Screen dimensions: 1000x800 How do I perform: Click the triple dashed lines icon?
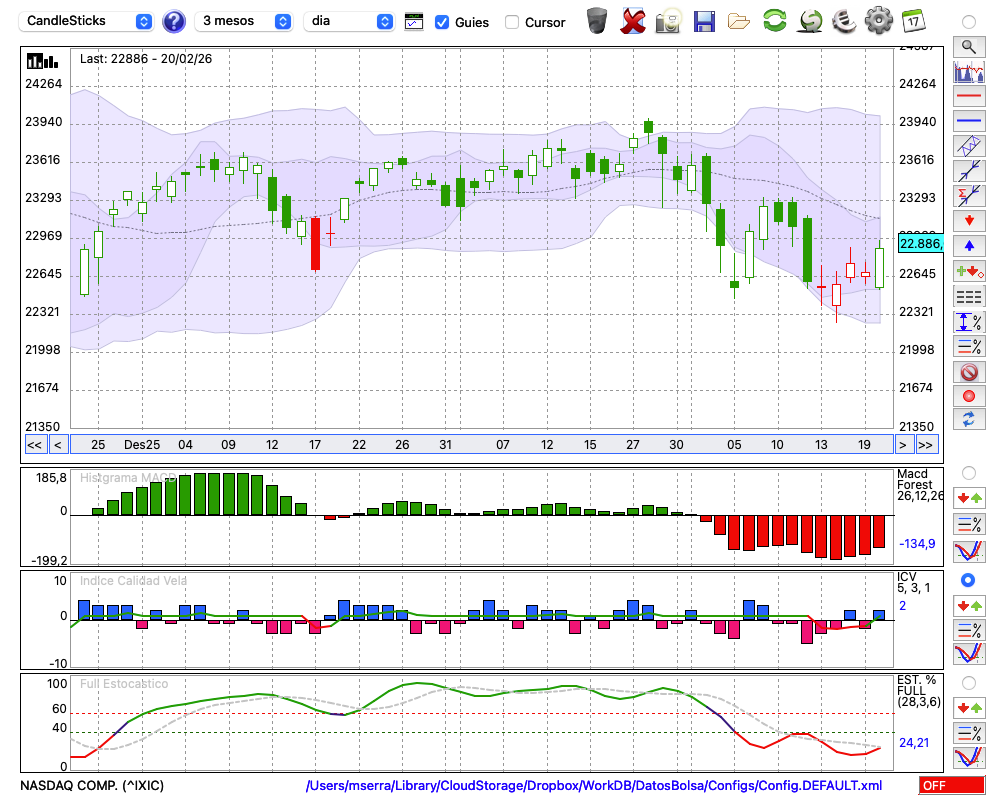pyautogui.click(x=969, y=296)
